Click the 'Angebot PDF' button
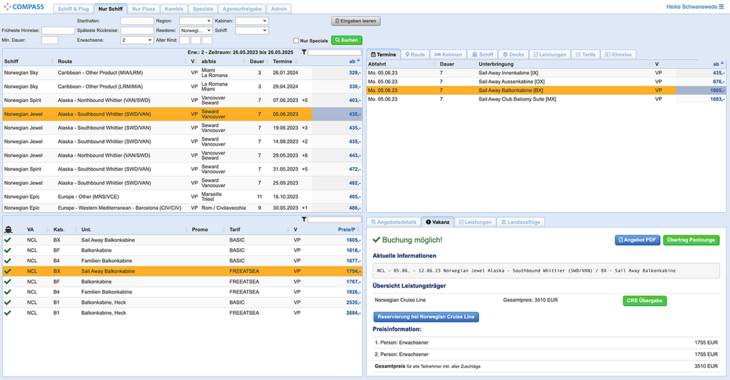The image size is (730, 380). click(637, 240)
